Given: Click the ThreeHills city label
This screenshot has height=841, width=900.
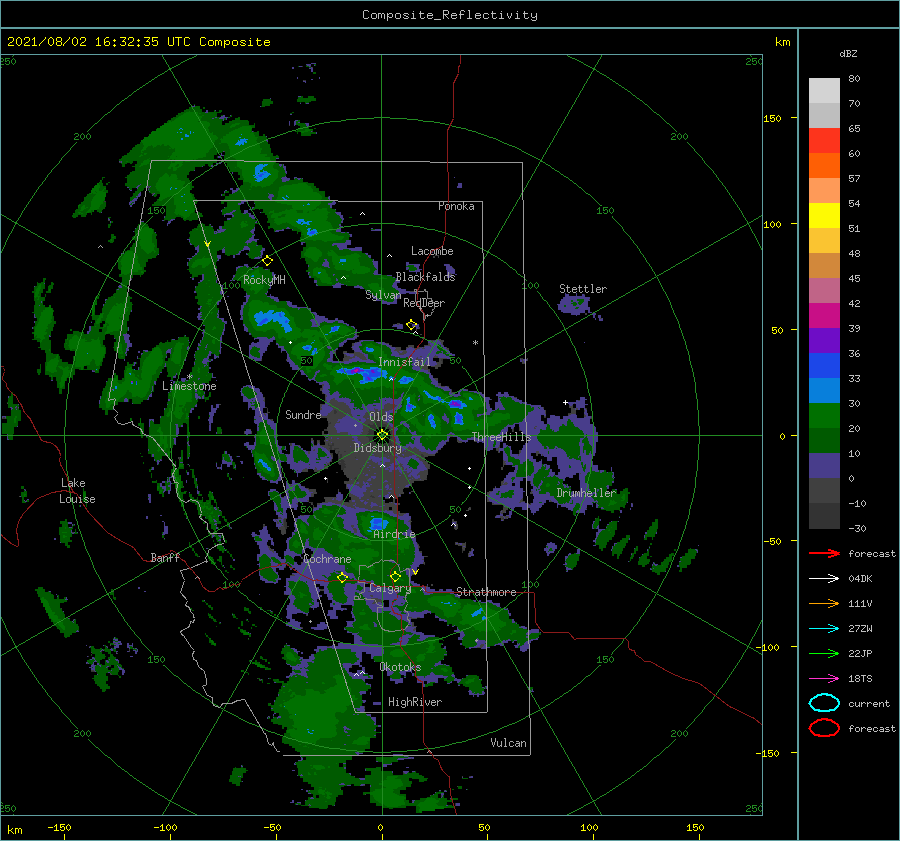Looking at the screenshot, I should pyautogui.click(x=501, y=437).
